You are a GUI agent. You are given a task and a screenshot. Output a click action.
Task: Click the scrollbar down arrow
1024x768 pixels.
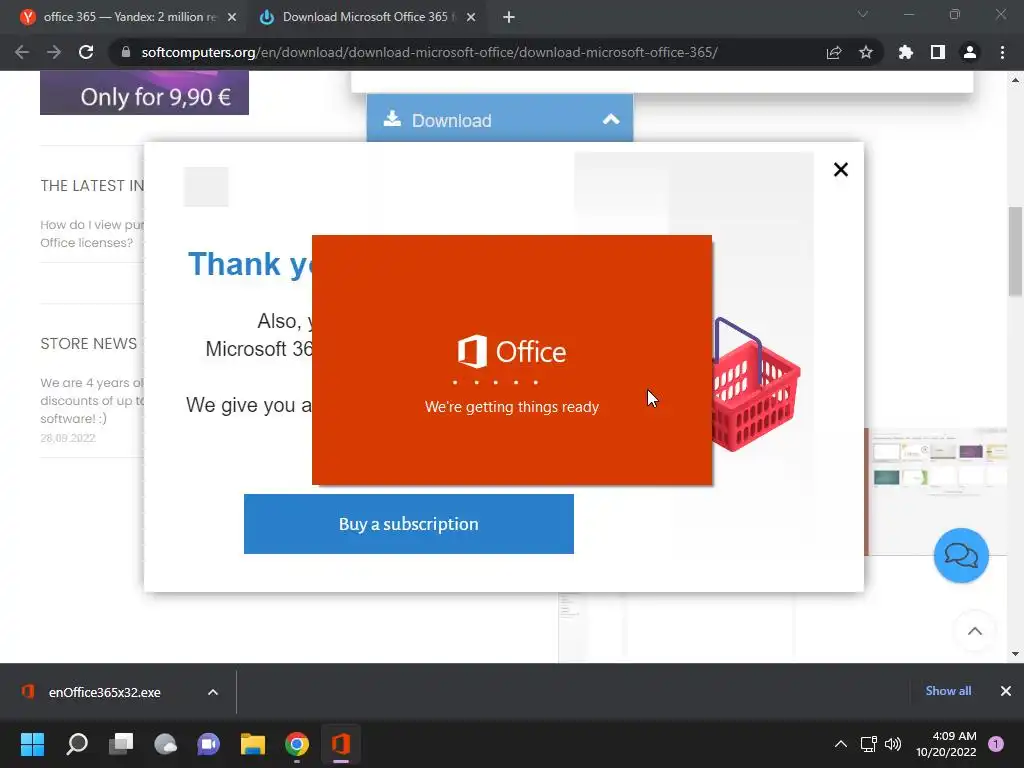pyautogui.click(x=1015, y=654)
